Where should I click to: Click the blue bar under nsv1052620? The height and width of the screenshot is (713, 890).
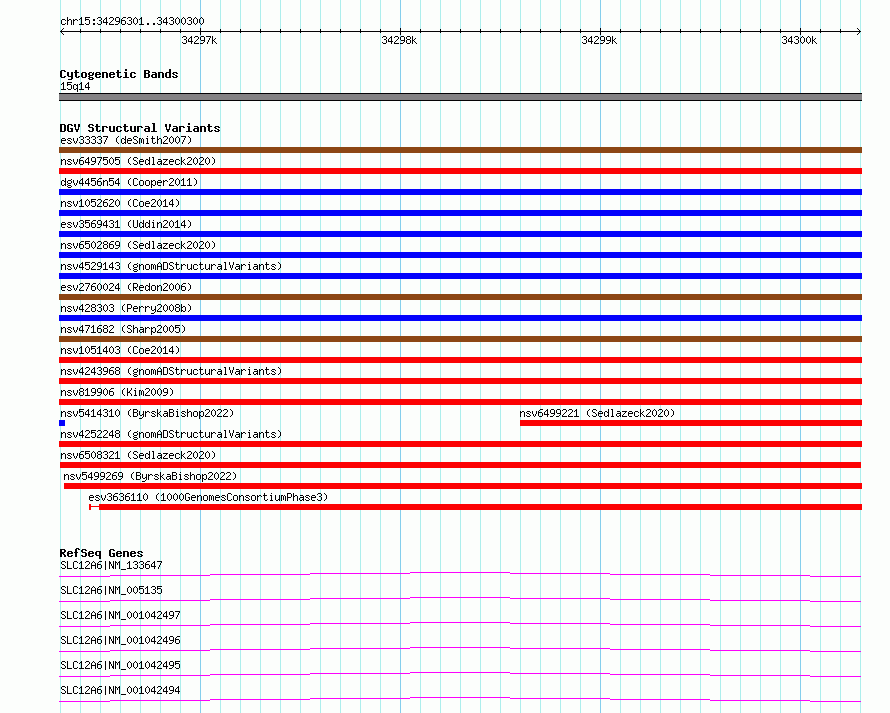pos(460,213)
